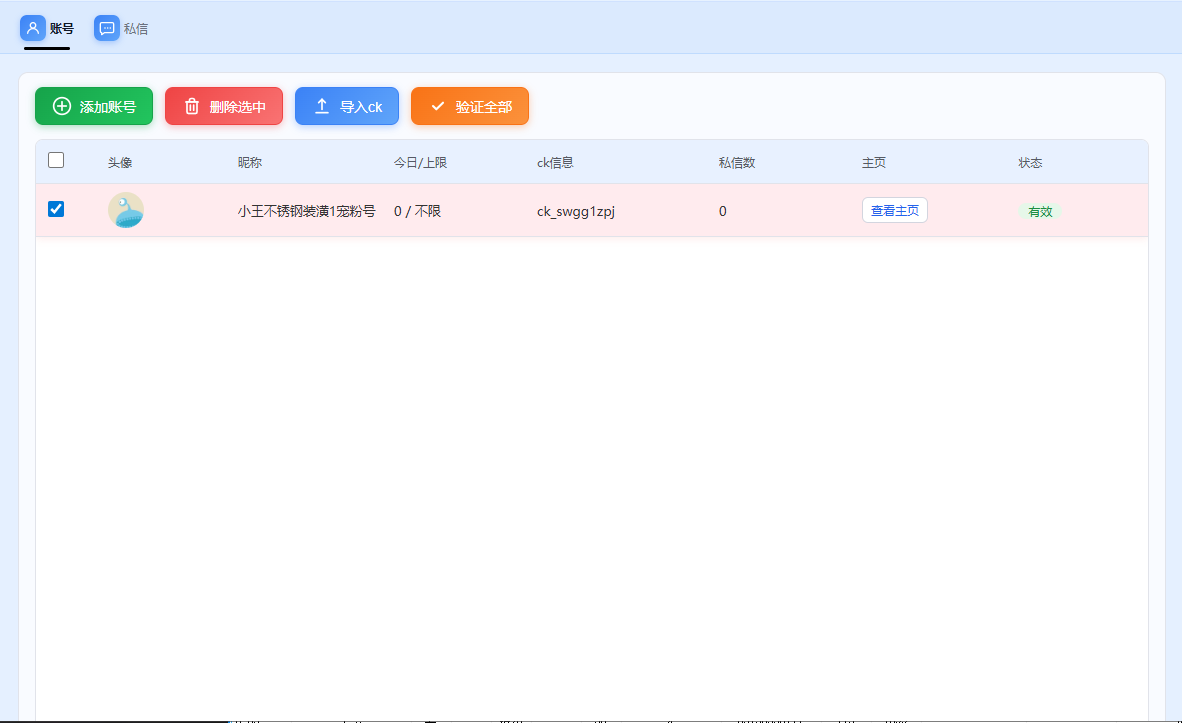Viewport: 1182px width, 723px height.
Task: Click the 今日/上限 column header
Action: click(x=420, y=163)
